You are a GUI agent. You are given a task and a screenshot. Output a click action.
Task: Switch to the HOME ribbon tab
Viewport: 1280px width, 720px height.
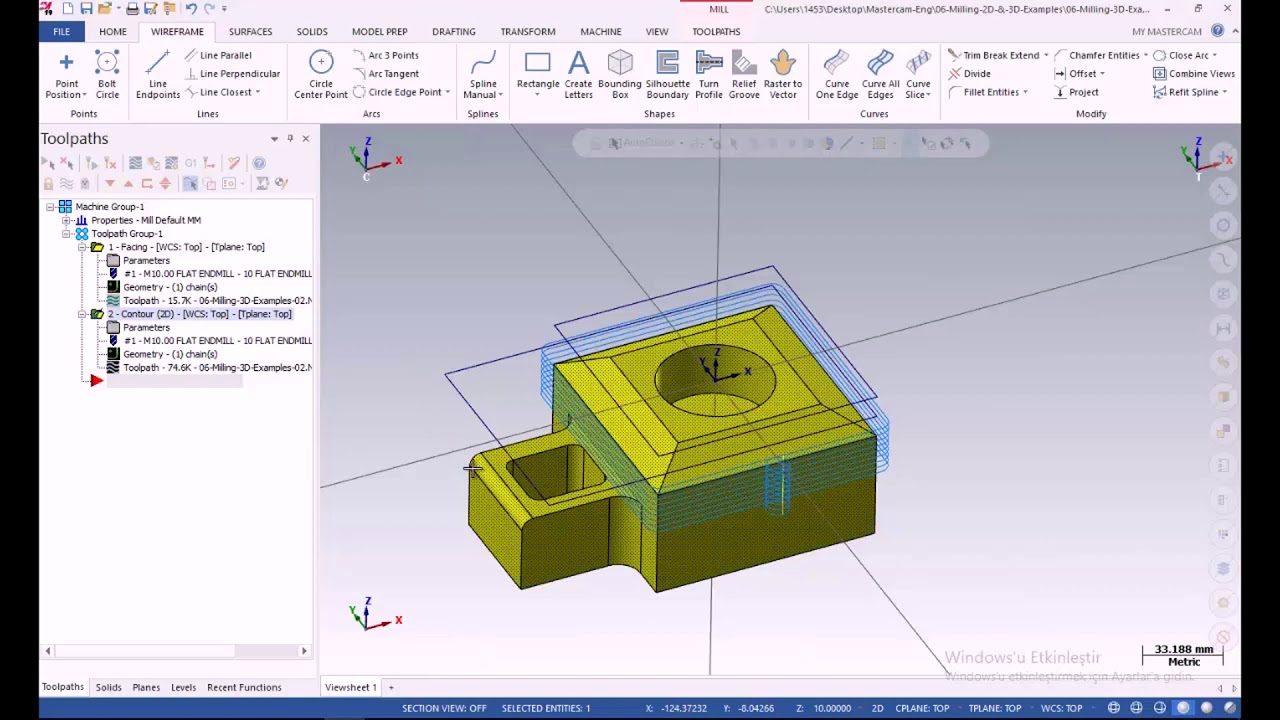[x=113, y=31]
